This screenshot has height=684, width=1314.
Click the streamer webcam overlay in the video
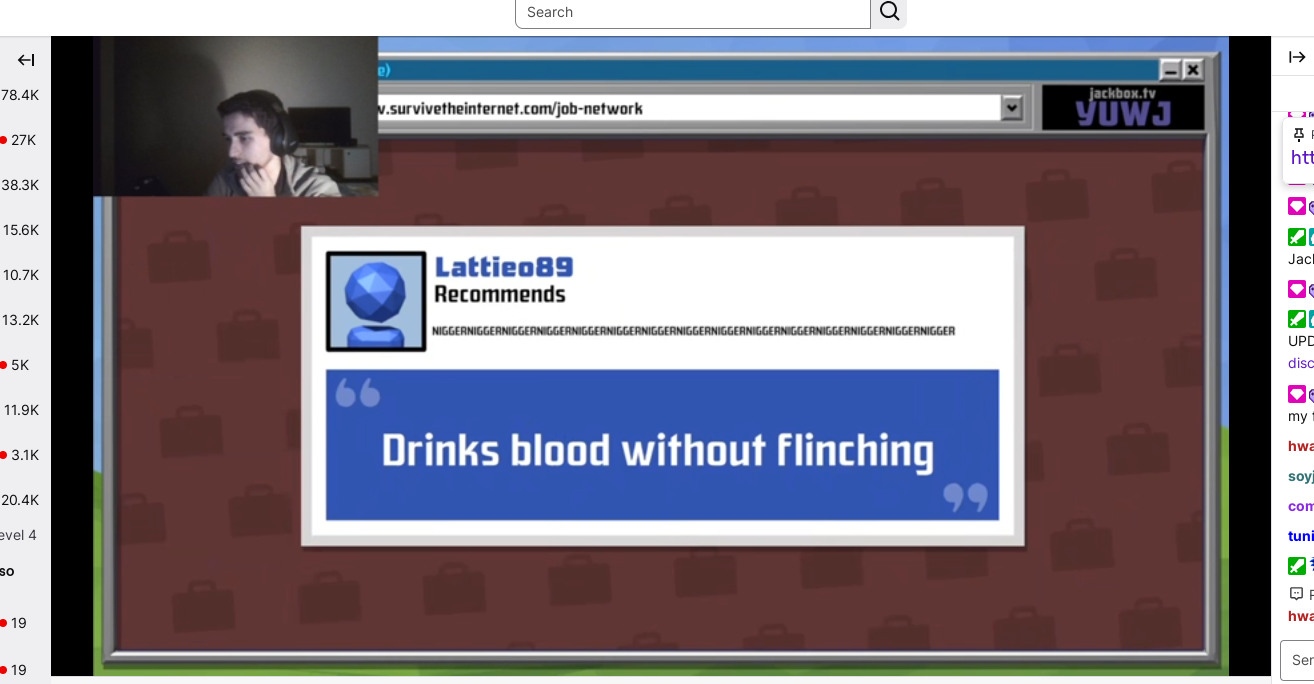tap(236, 116)
